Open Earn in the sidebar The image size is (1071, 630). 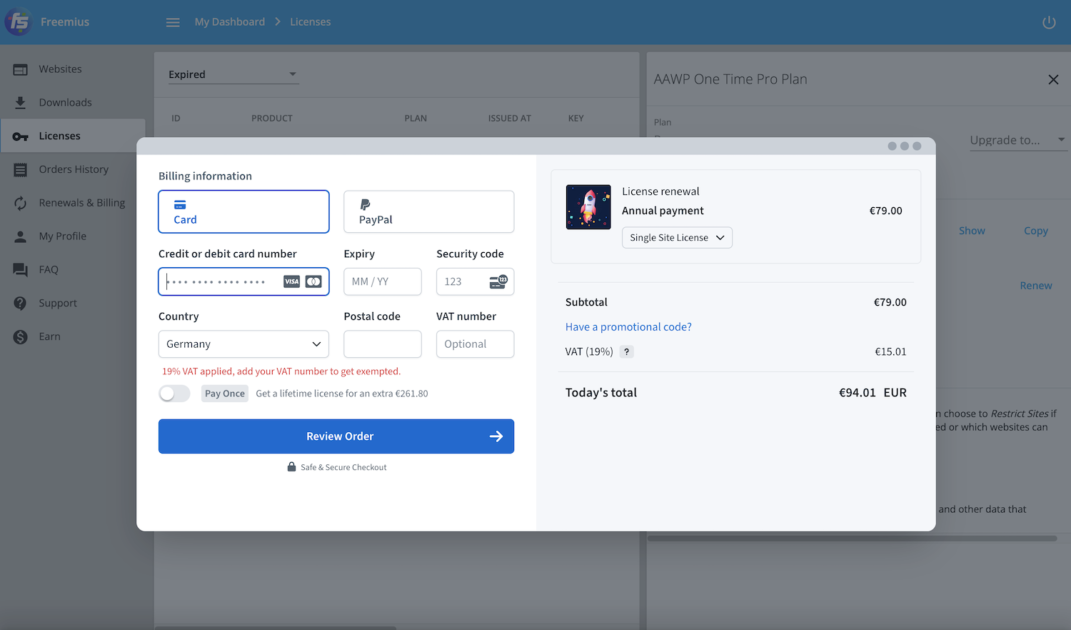(49, 336)
